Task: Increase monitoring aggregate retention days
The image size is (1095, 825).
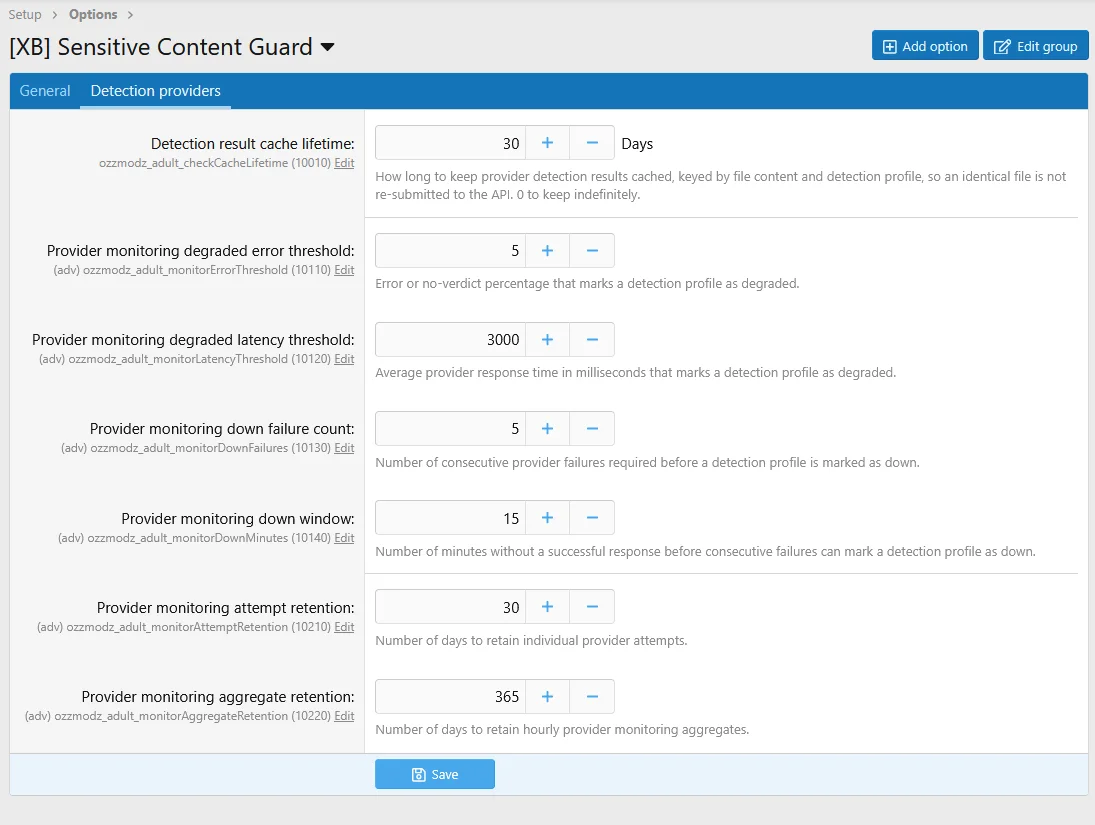Action: pos(548,696)
